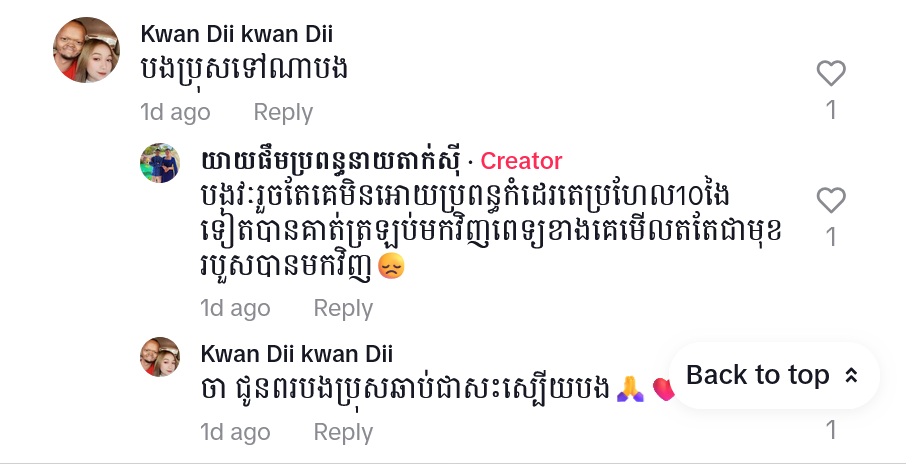Reply to the top Kwan Dii comment
This screenshot has width=906, height=466.
(x=283, y=112)
